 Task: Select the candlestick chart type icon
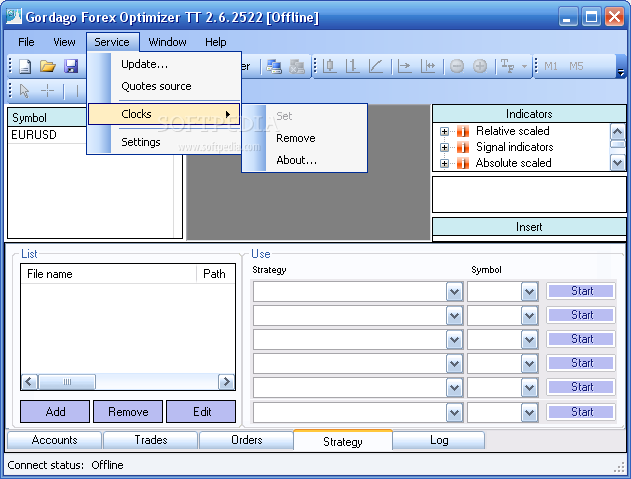[330, 66]
